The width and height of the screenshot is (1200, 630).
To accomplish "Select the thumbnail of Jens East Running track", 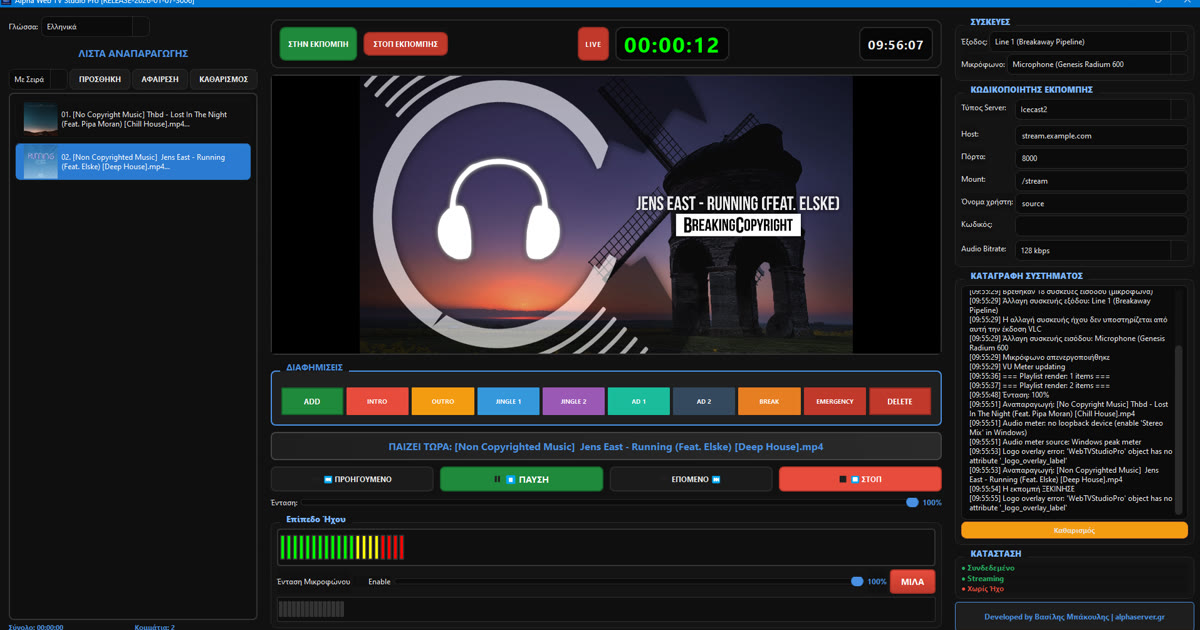I will click(41, 162).
